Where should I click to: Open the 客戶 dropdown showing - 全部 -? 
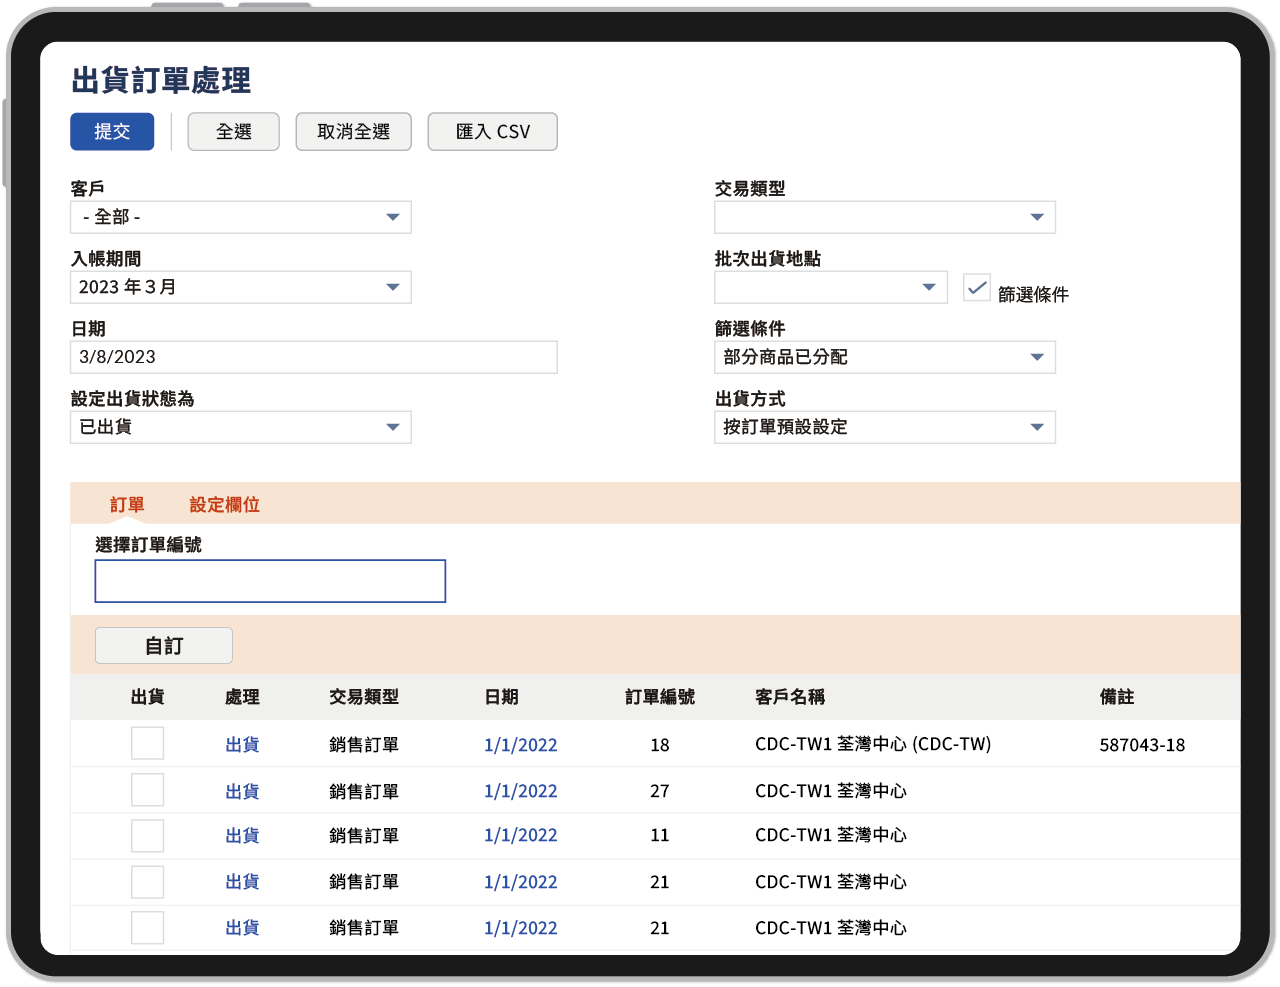(x=395, y=217)
